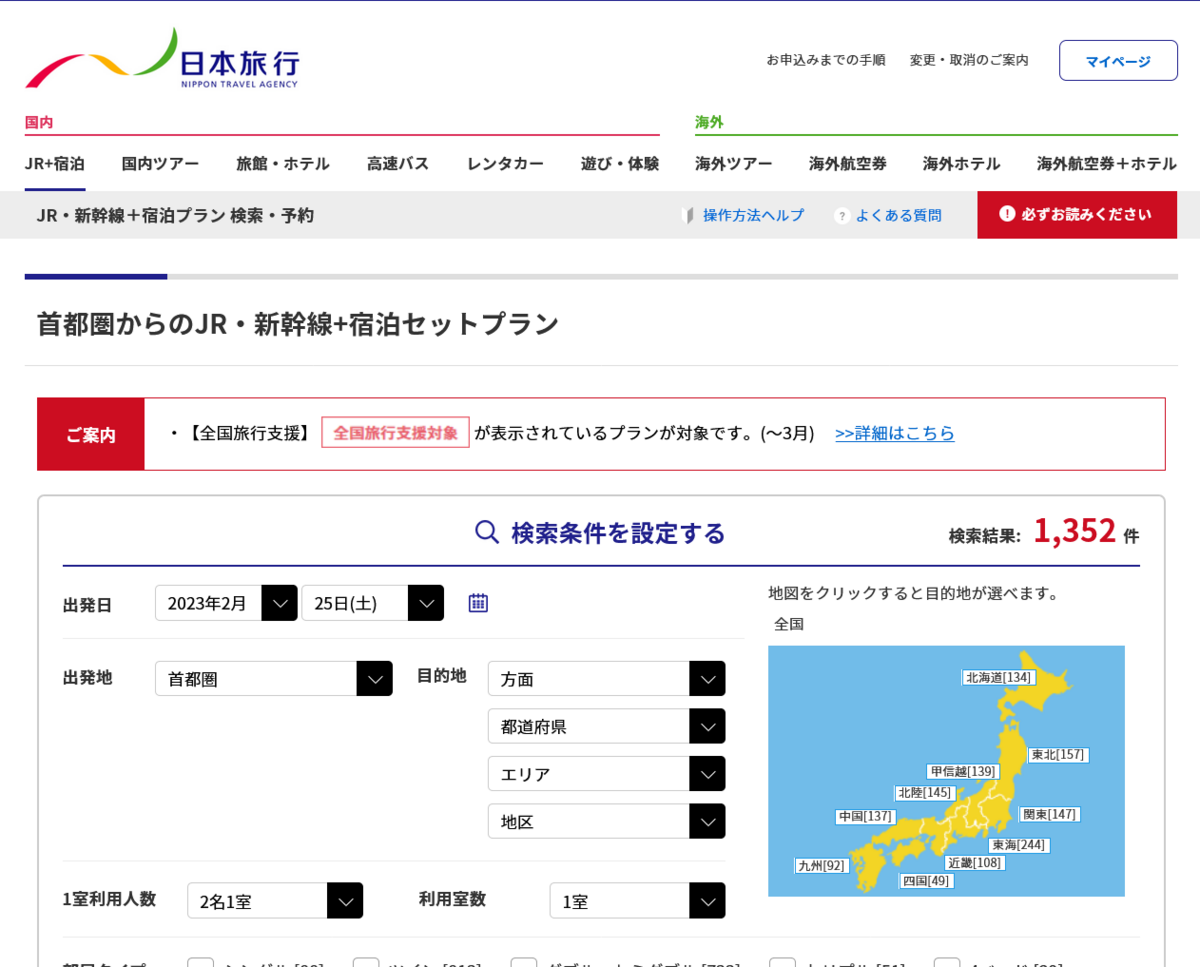Click the magnifier icon beside 検索条件を設定する

487,532
